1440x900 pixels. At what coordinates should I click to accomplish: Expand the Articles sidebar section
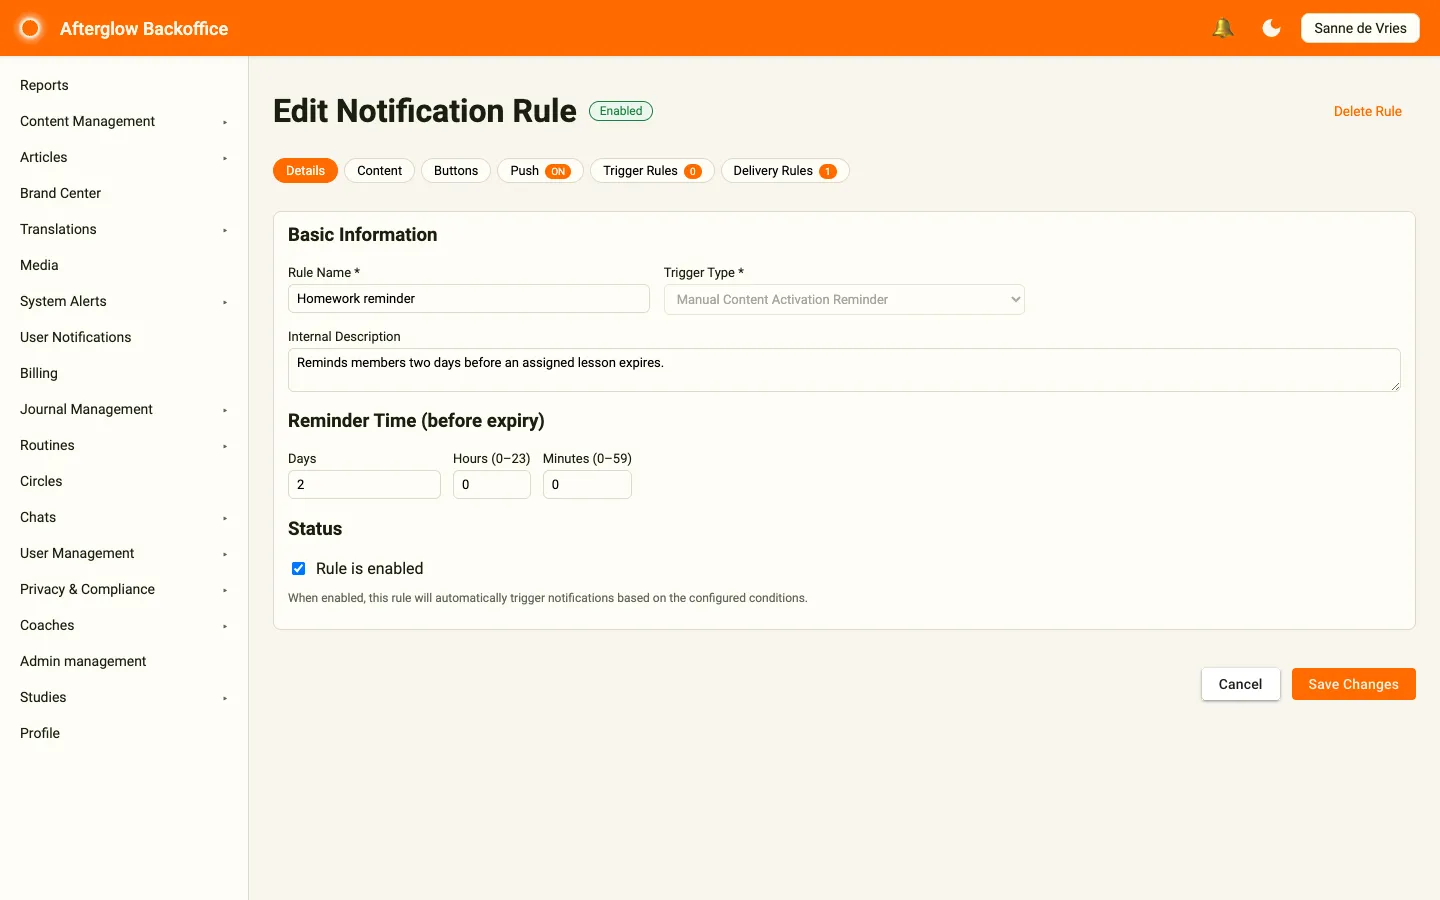[124, 157]
